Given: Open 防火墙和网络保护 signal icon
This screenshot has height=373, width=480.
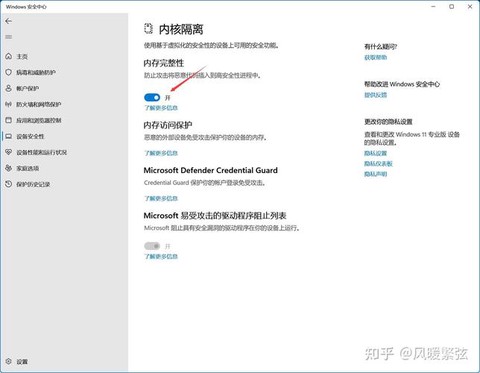Looking at the screenshot, I should click(x=9, y=104).
